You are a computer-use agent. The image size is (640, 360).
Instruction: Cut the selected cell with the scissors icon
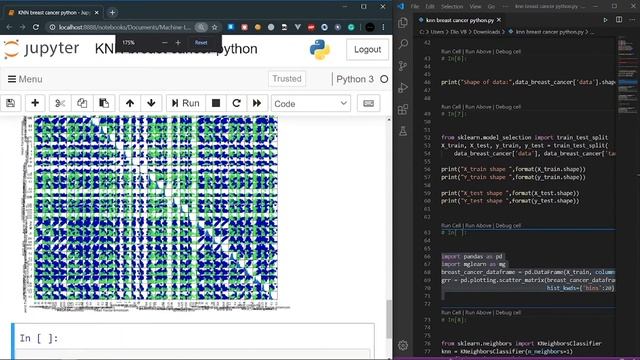click(x=60, y=103)
